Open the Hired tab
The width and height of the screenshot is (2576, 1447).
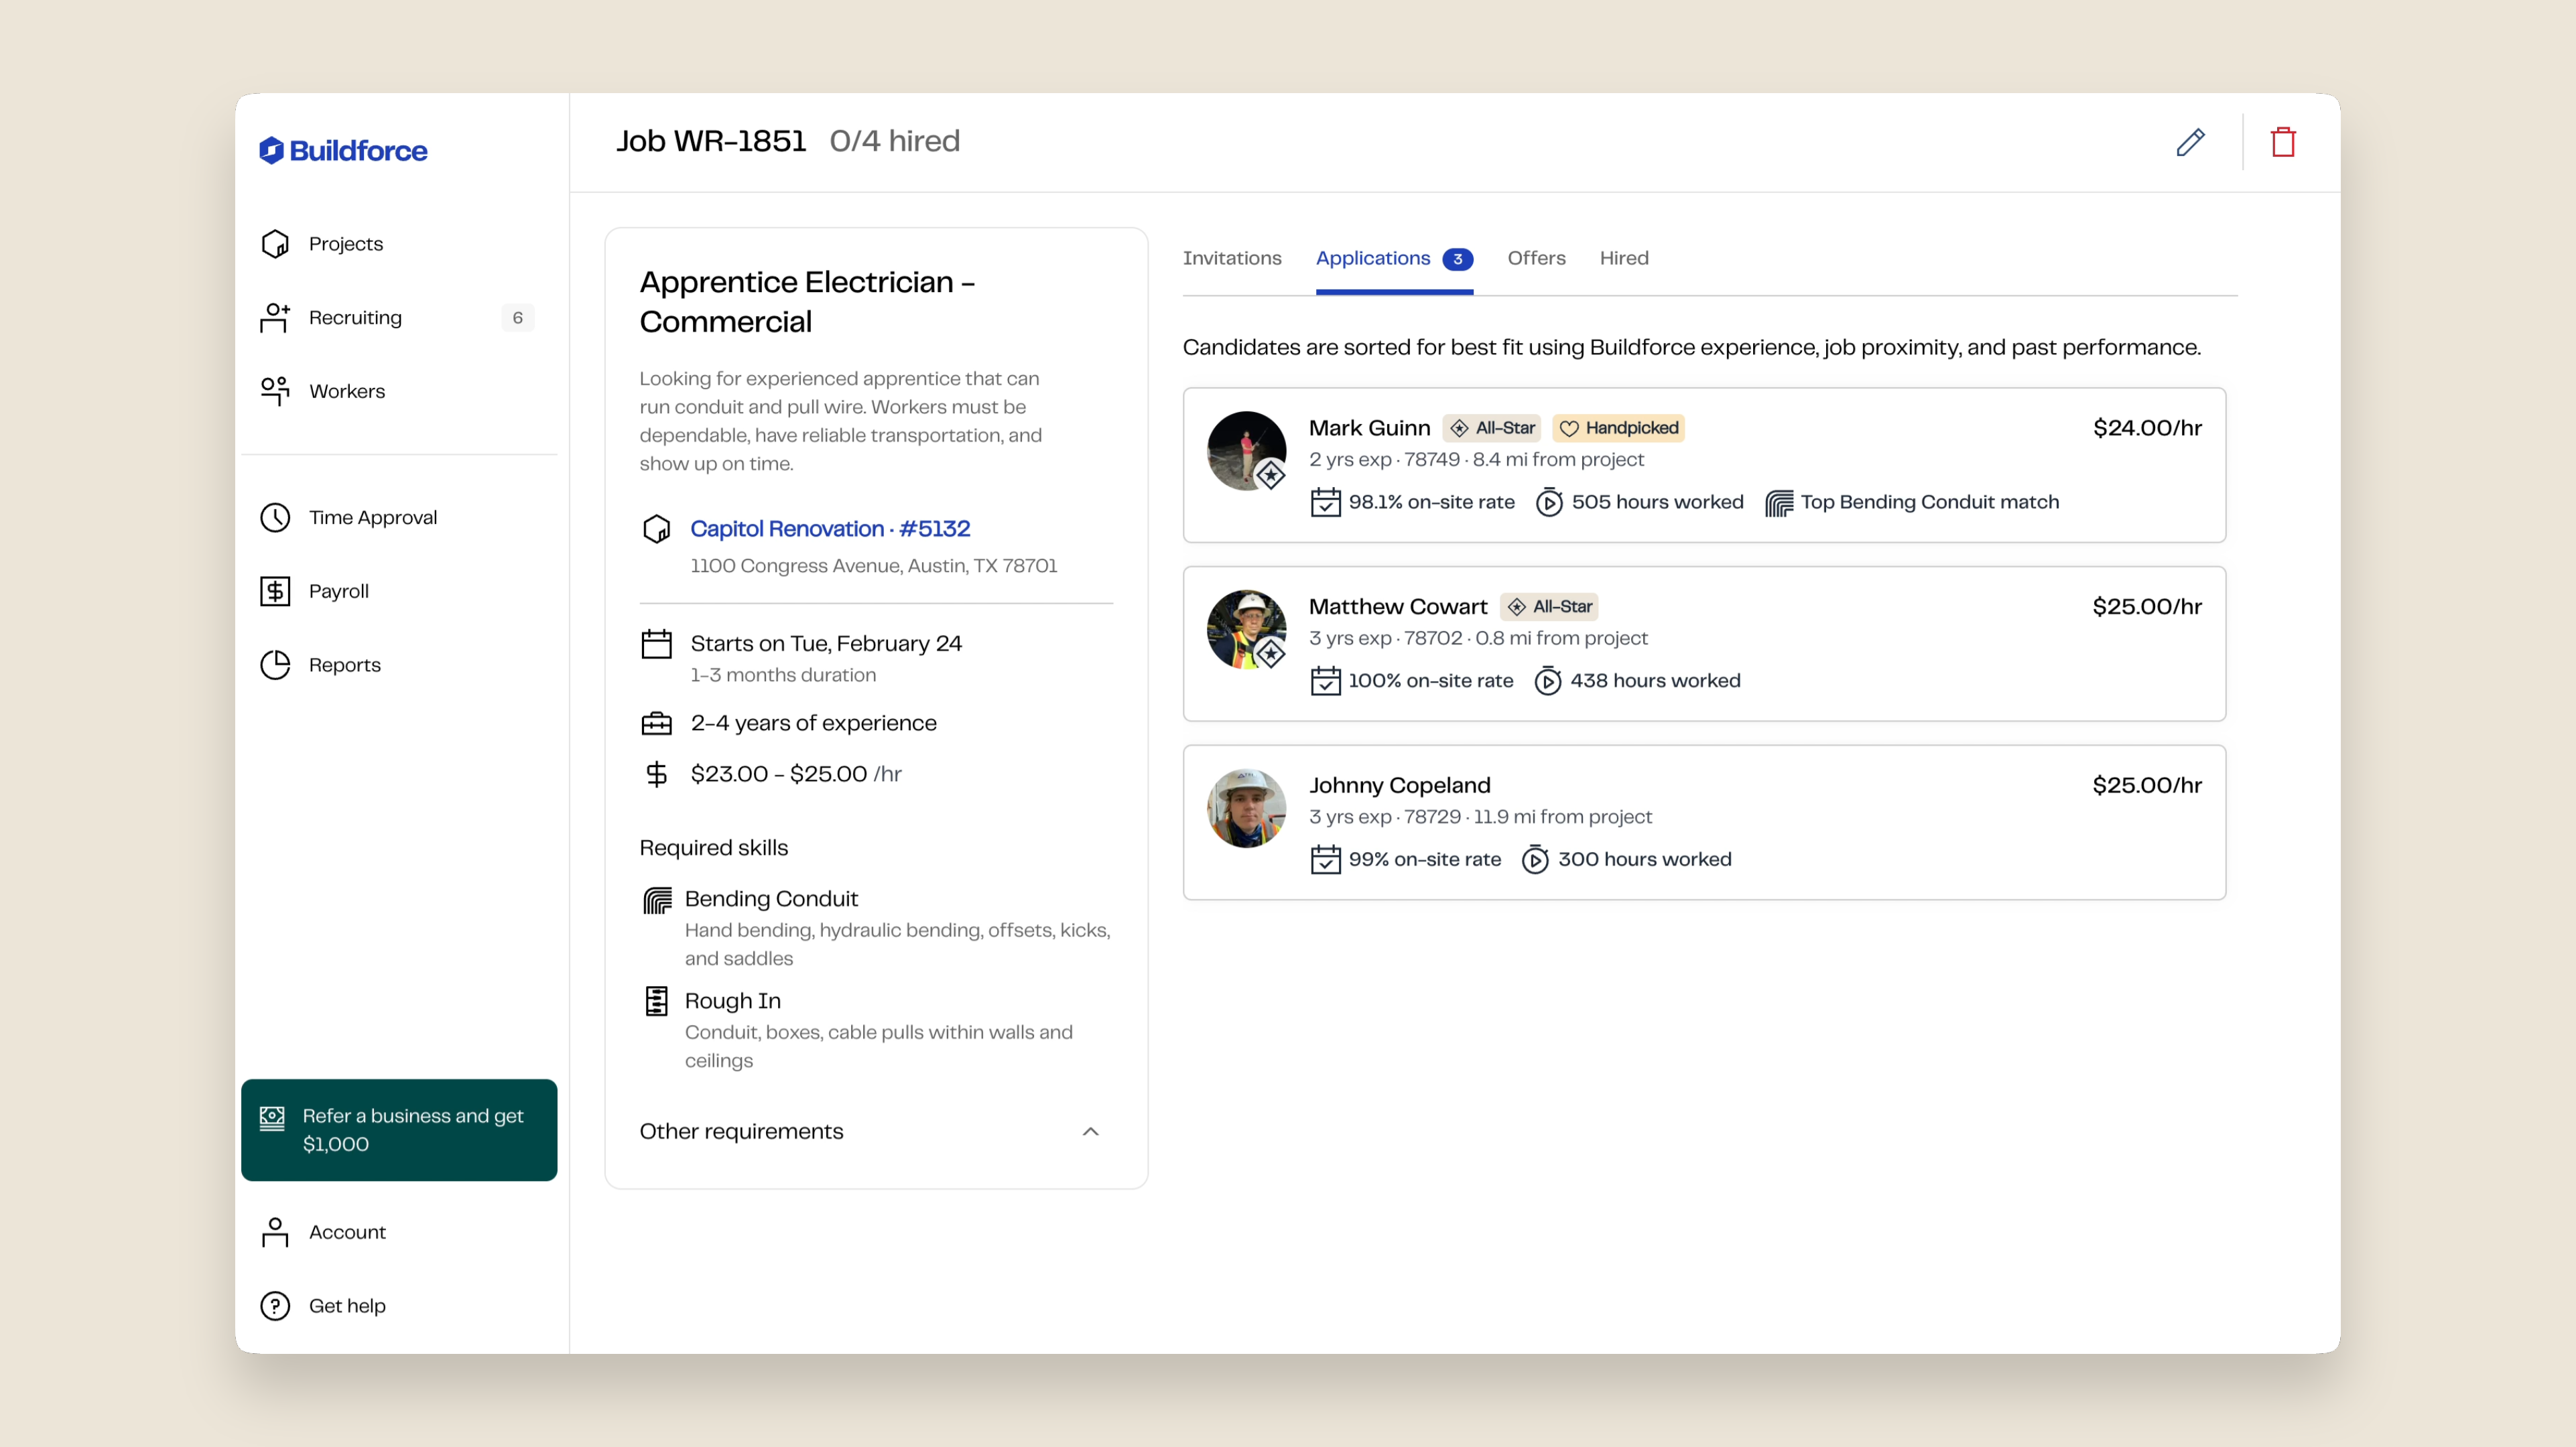1623,258
